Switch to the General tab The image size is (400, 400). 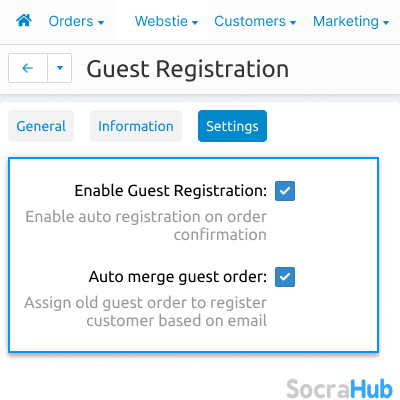(x=41, y=126)
